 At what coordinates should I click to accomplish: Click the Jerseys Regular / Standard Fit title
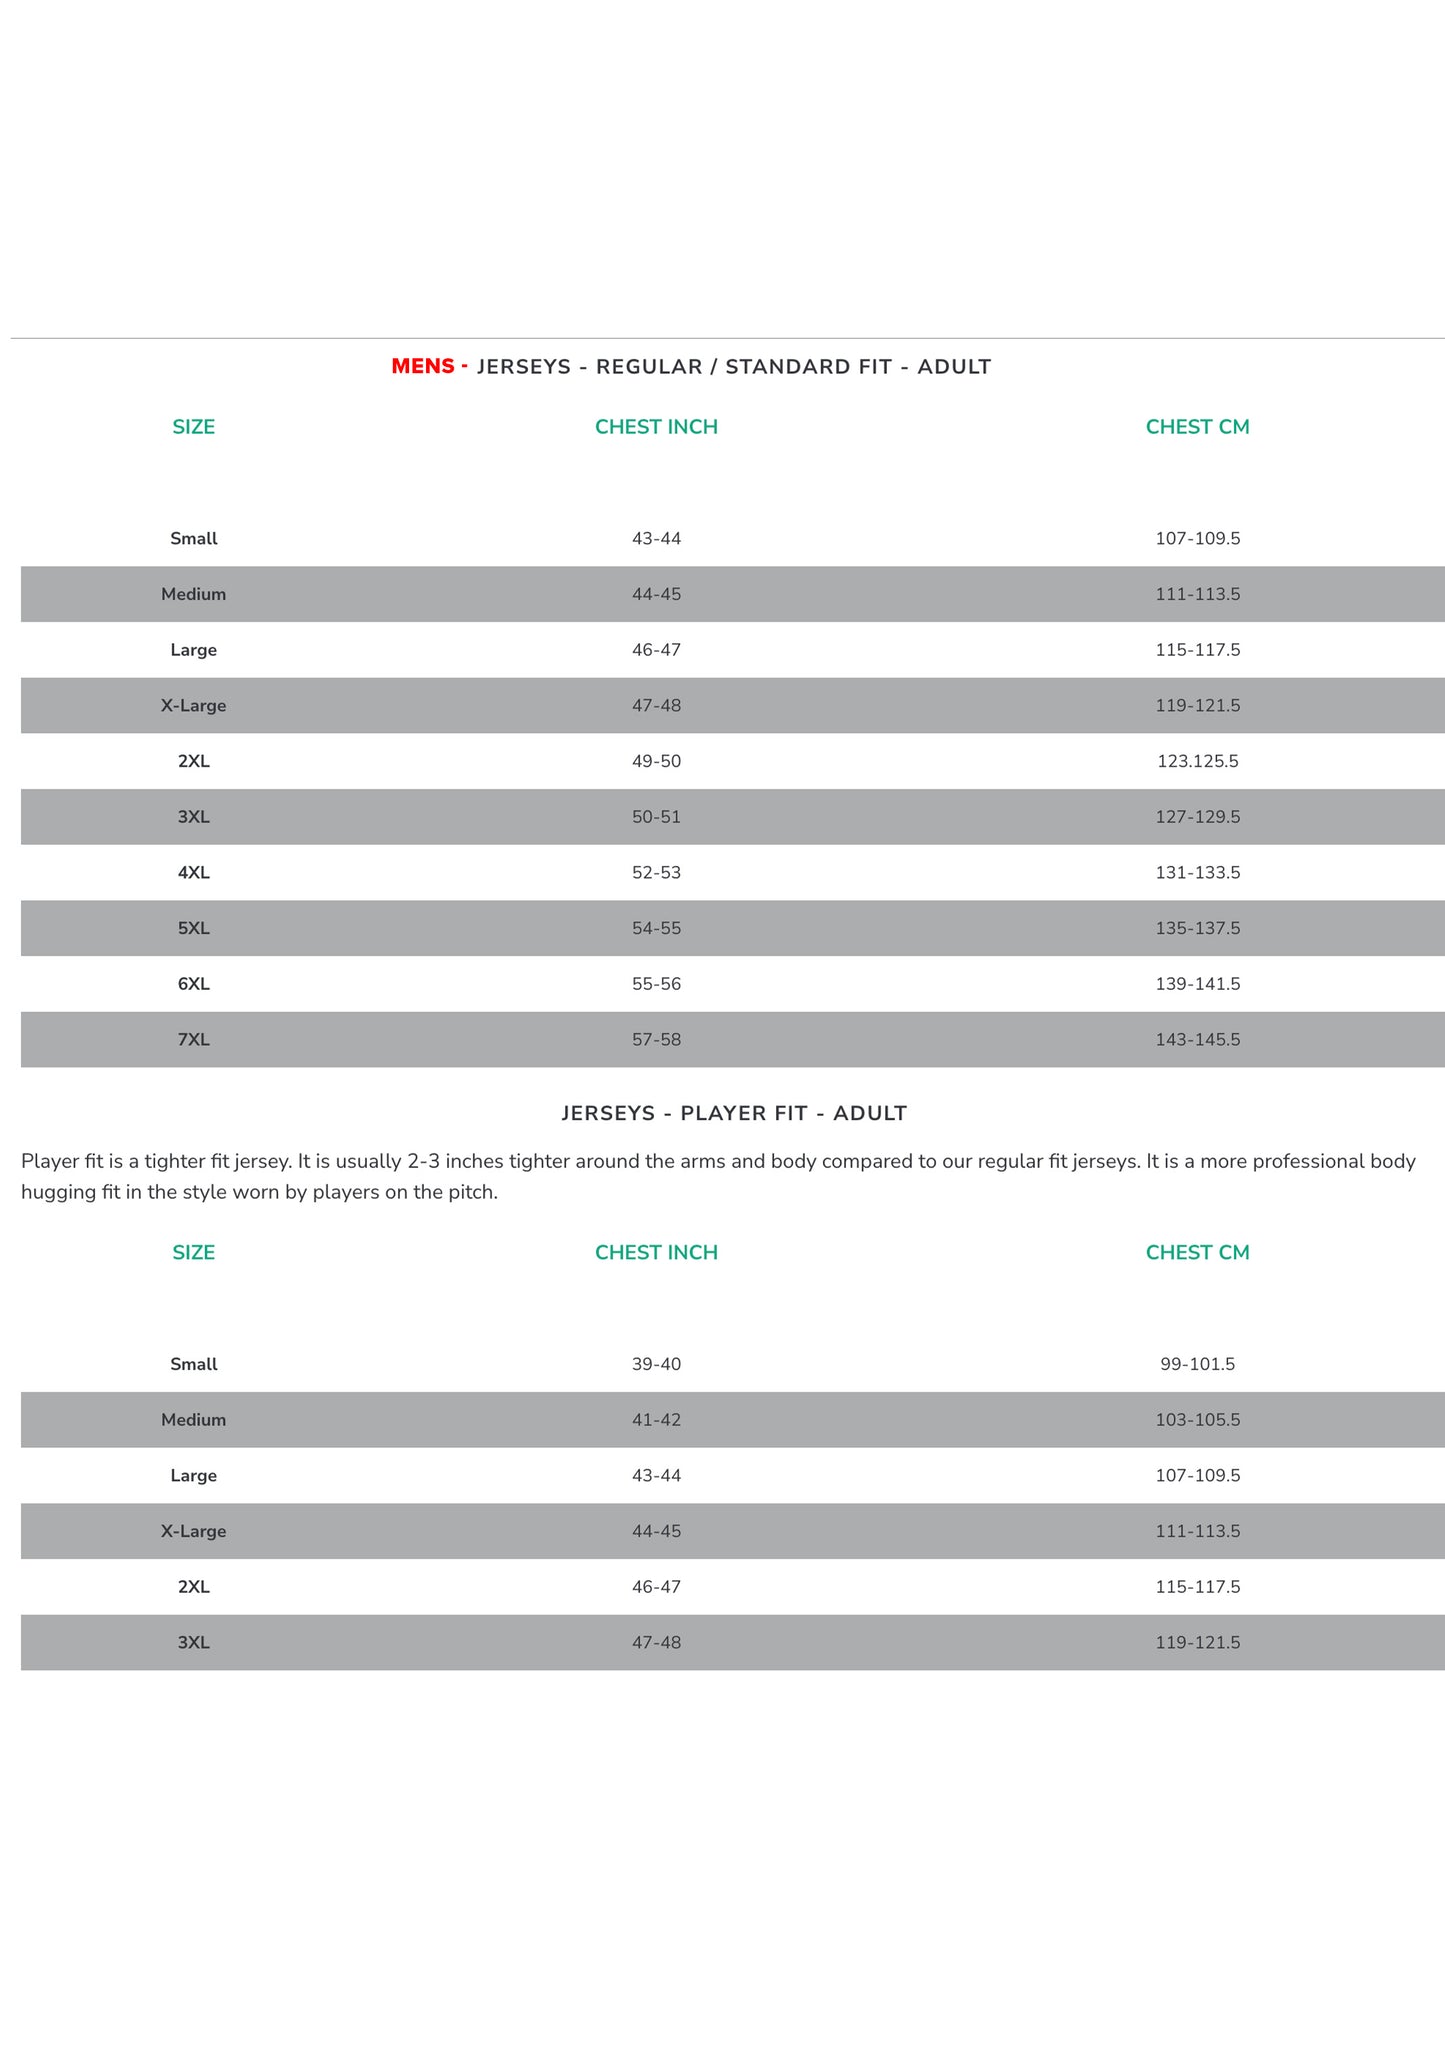[734, 367]
